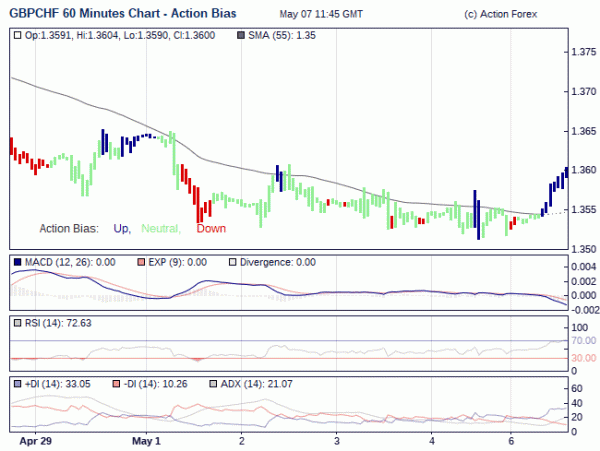The width and height of the screenshot is (600, 451).
Task: Click the 30.00 RSI oversold level label
Action: (584, 358)
